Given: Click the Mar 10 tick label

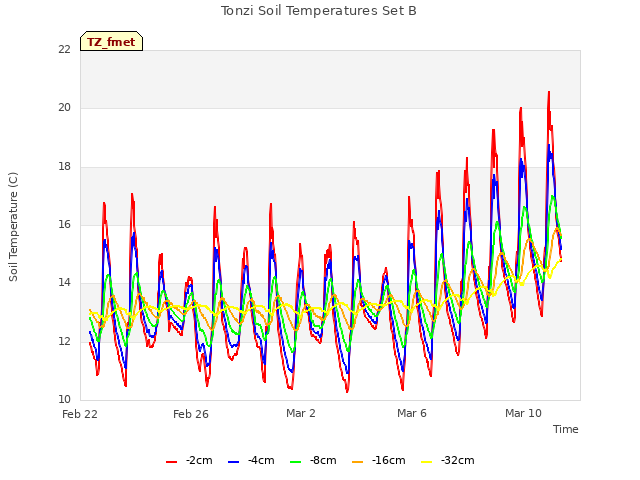Looking at the screenshot, I should pos(523,413).
